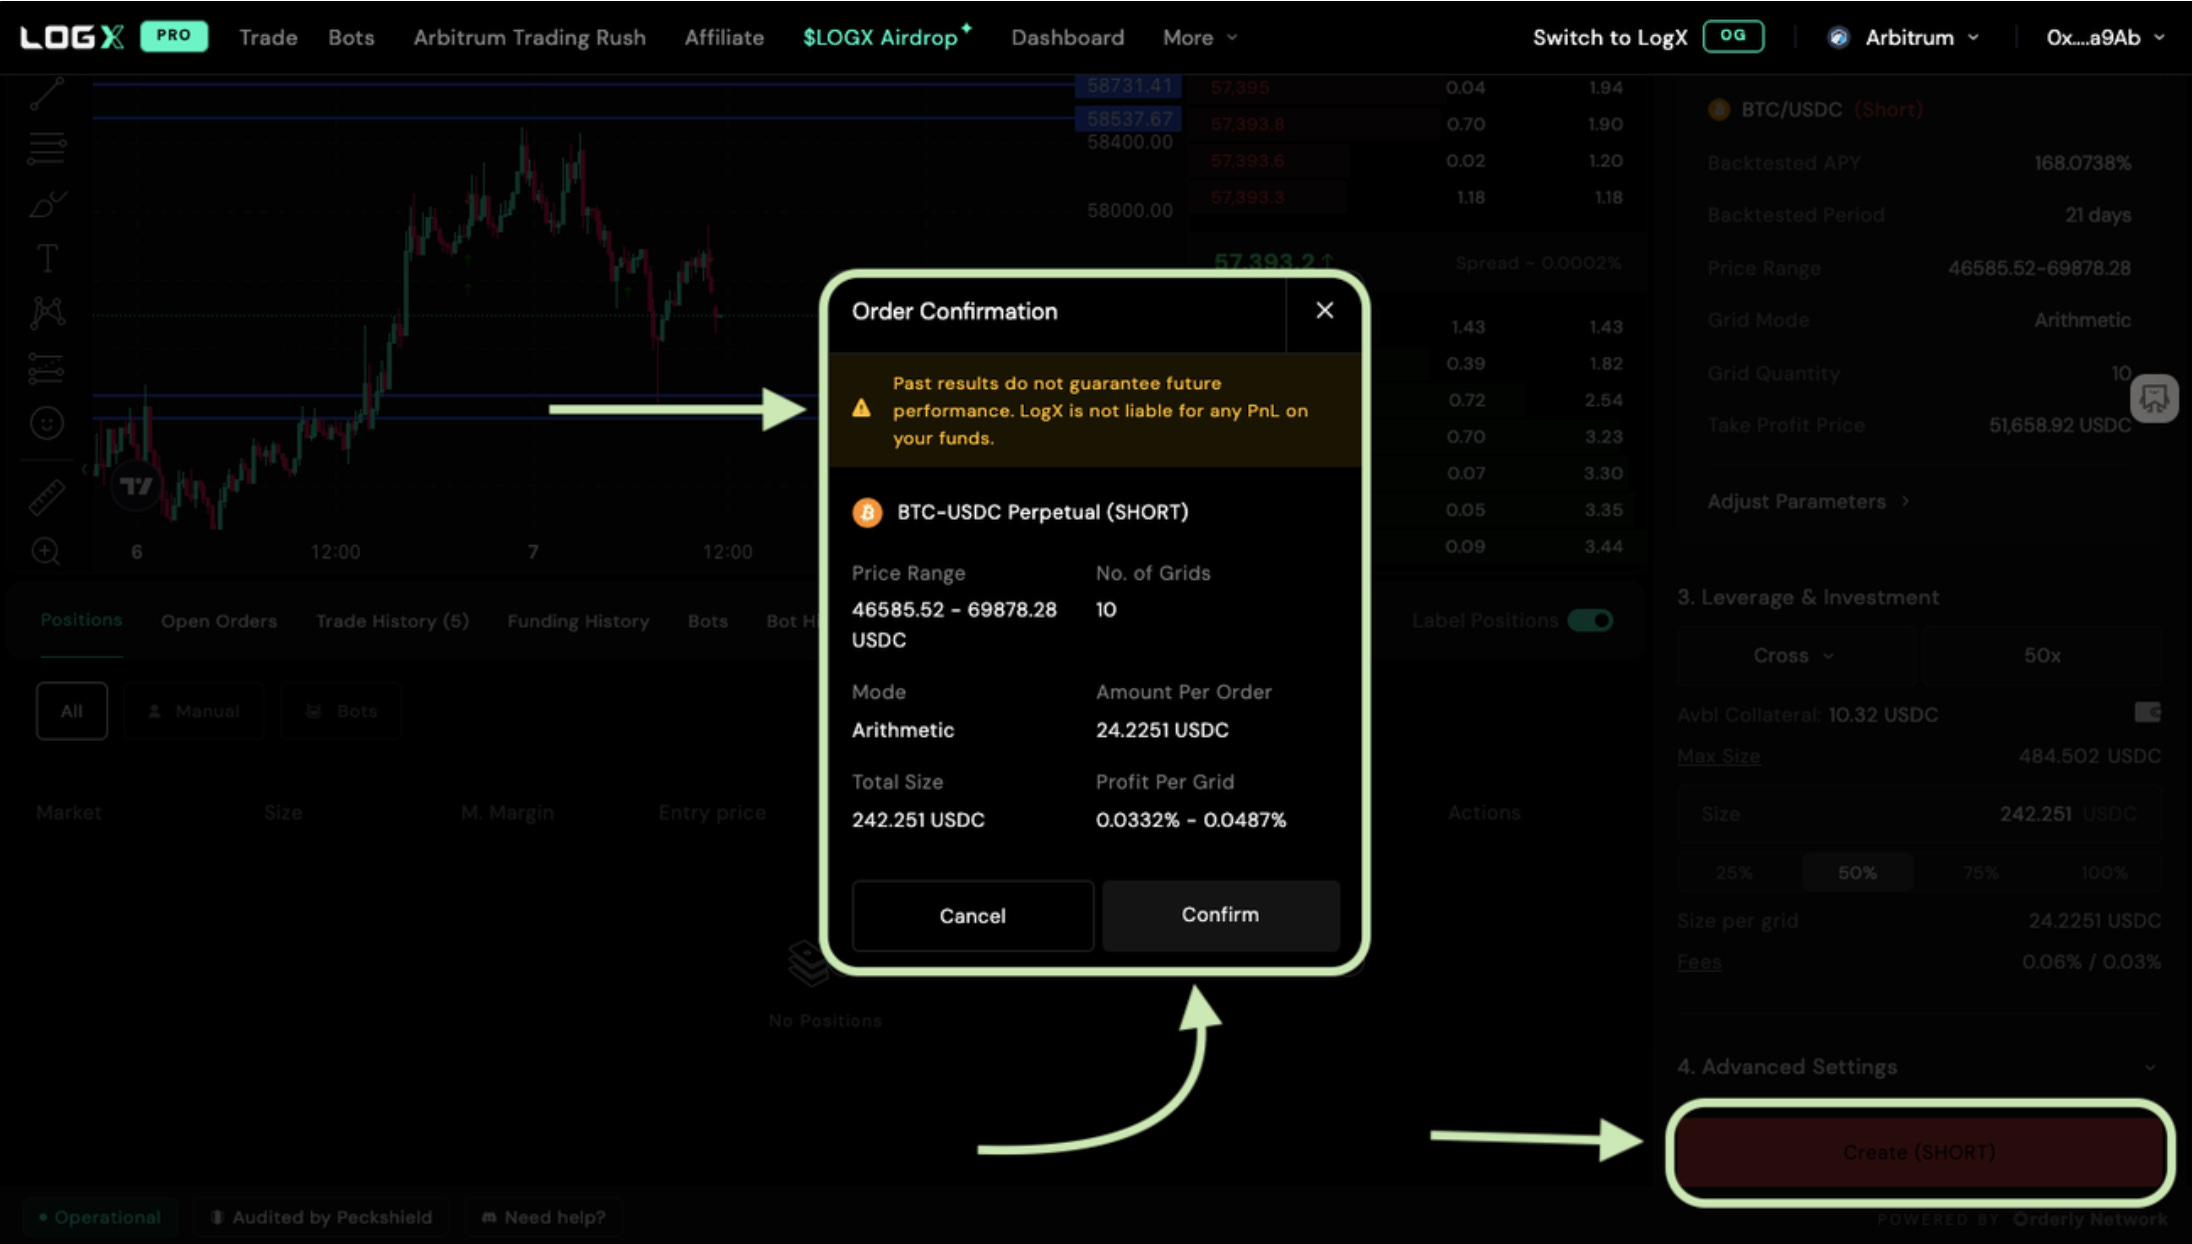The image size is (2192, 1244).
Task: Toggle the switch beside Avbl Collateral
Action: (x=2147, y=712)
